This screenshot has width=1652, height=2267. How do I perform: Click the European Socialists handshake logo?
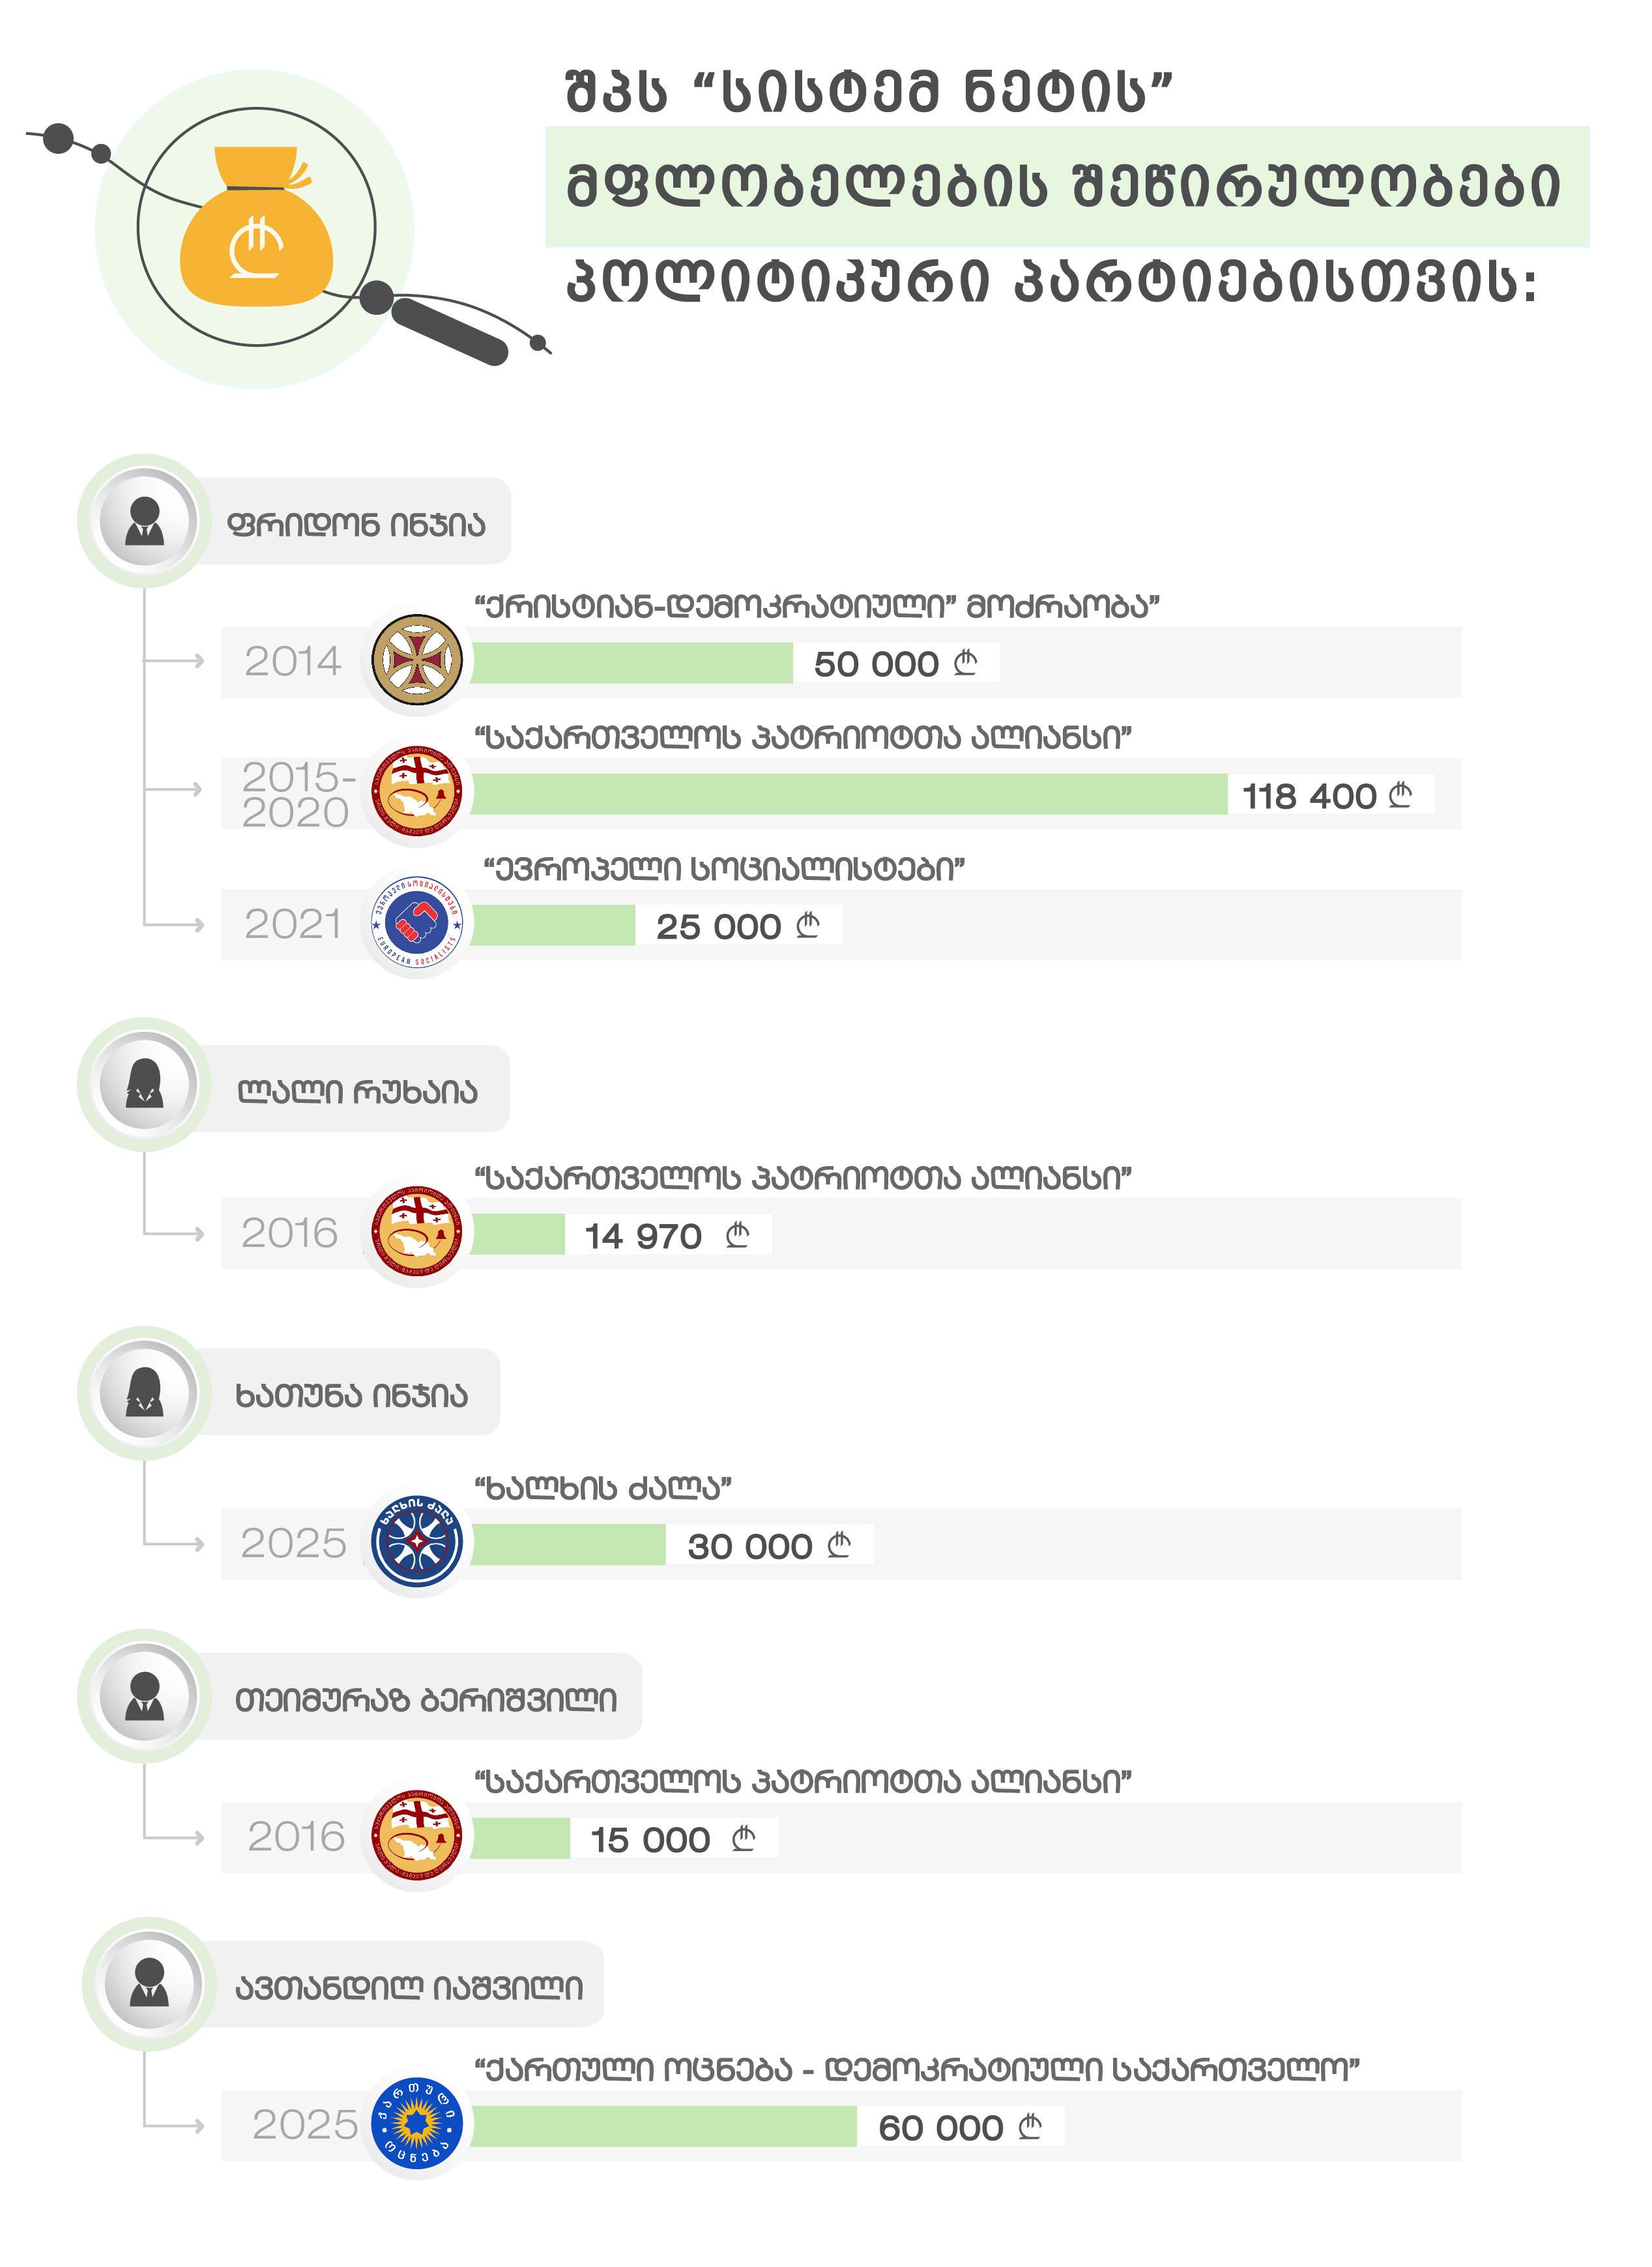click(x=417, y=923)
